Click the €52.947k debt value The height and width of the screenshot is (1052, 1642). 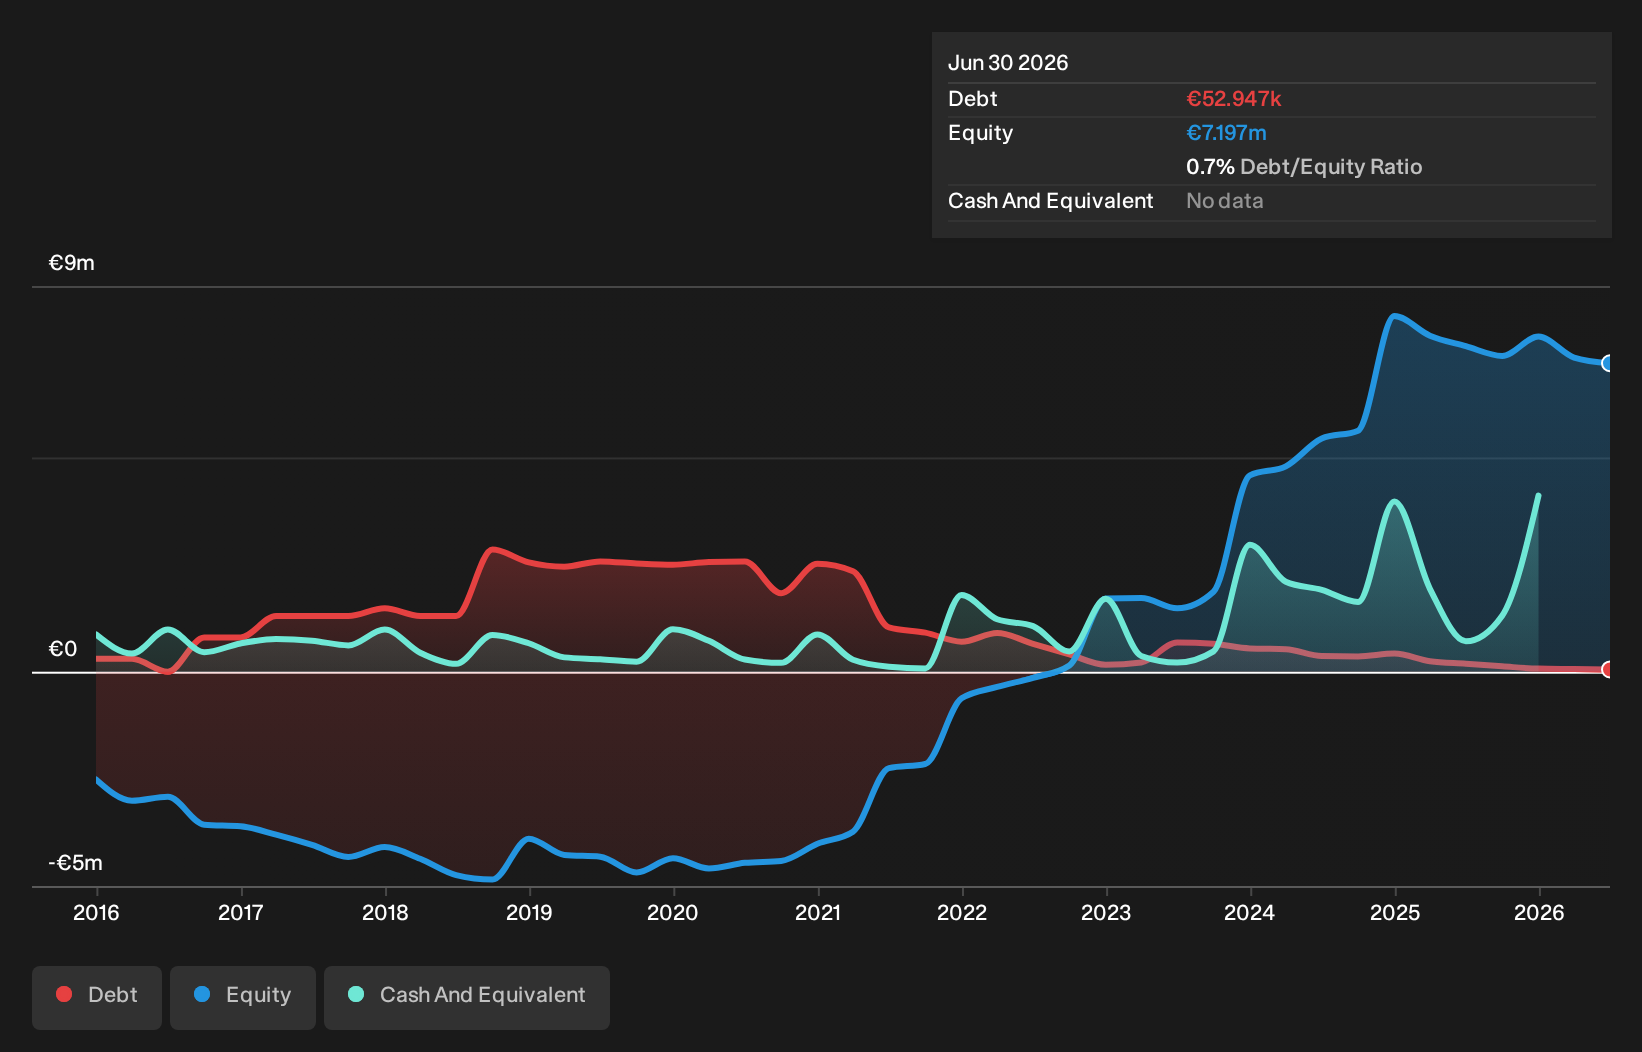coord(1234,99)
